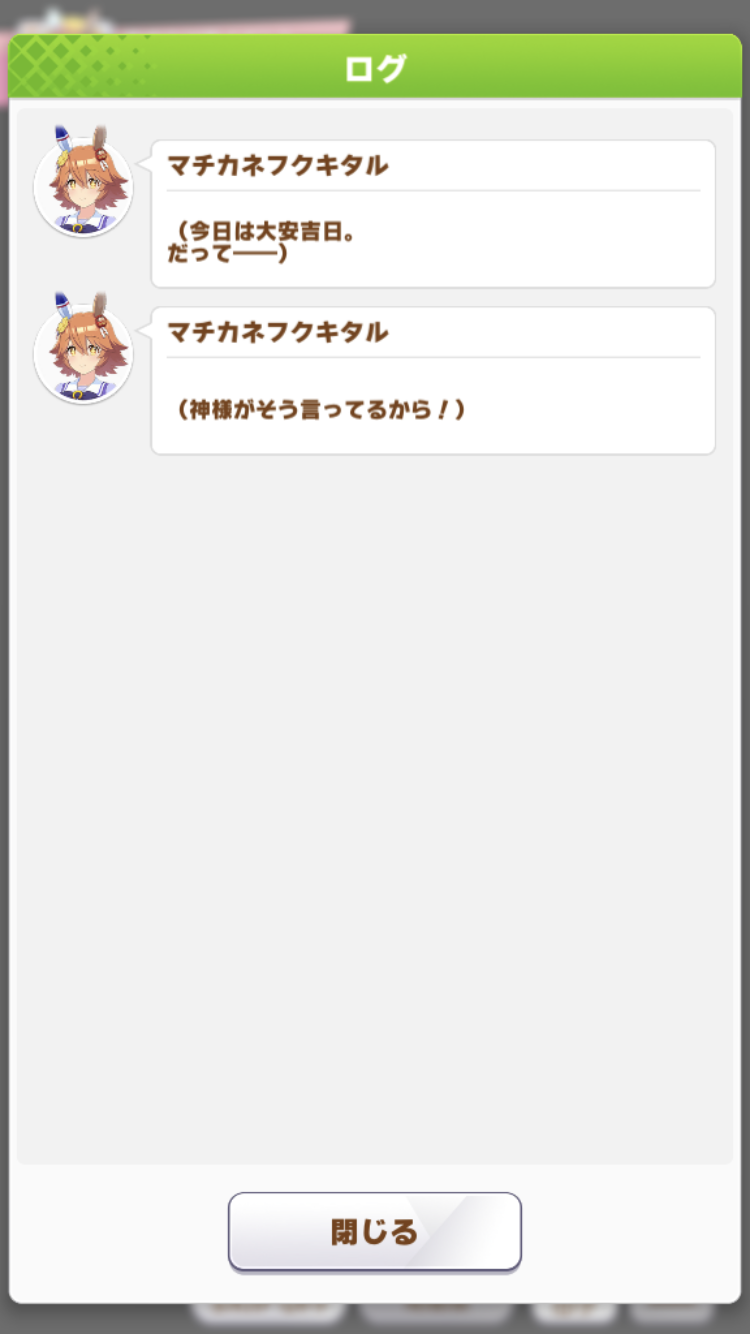Click the divider line under first speaker name

click(433, 190)
